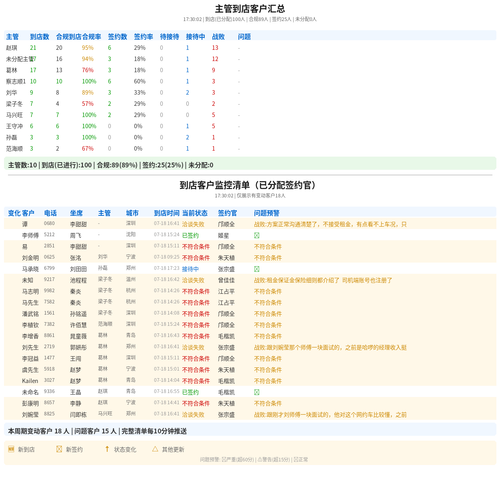Viewport: 500px width, 482px height.
Task: Click phone suffix 5212
Action: (49, 235)
